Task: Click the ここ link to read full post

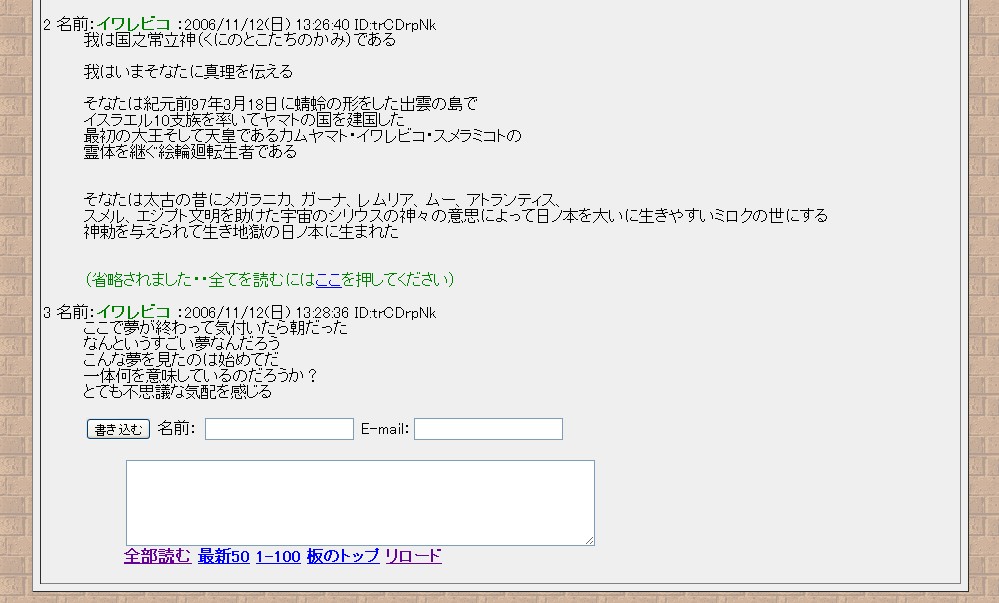Action: (x=329, y=279)
